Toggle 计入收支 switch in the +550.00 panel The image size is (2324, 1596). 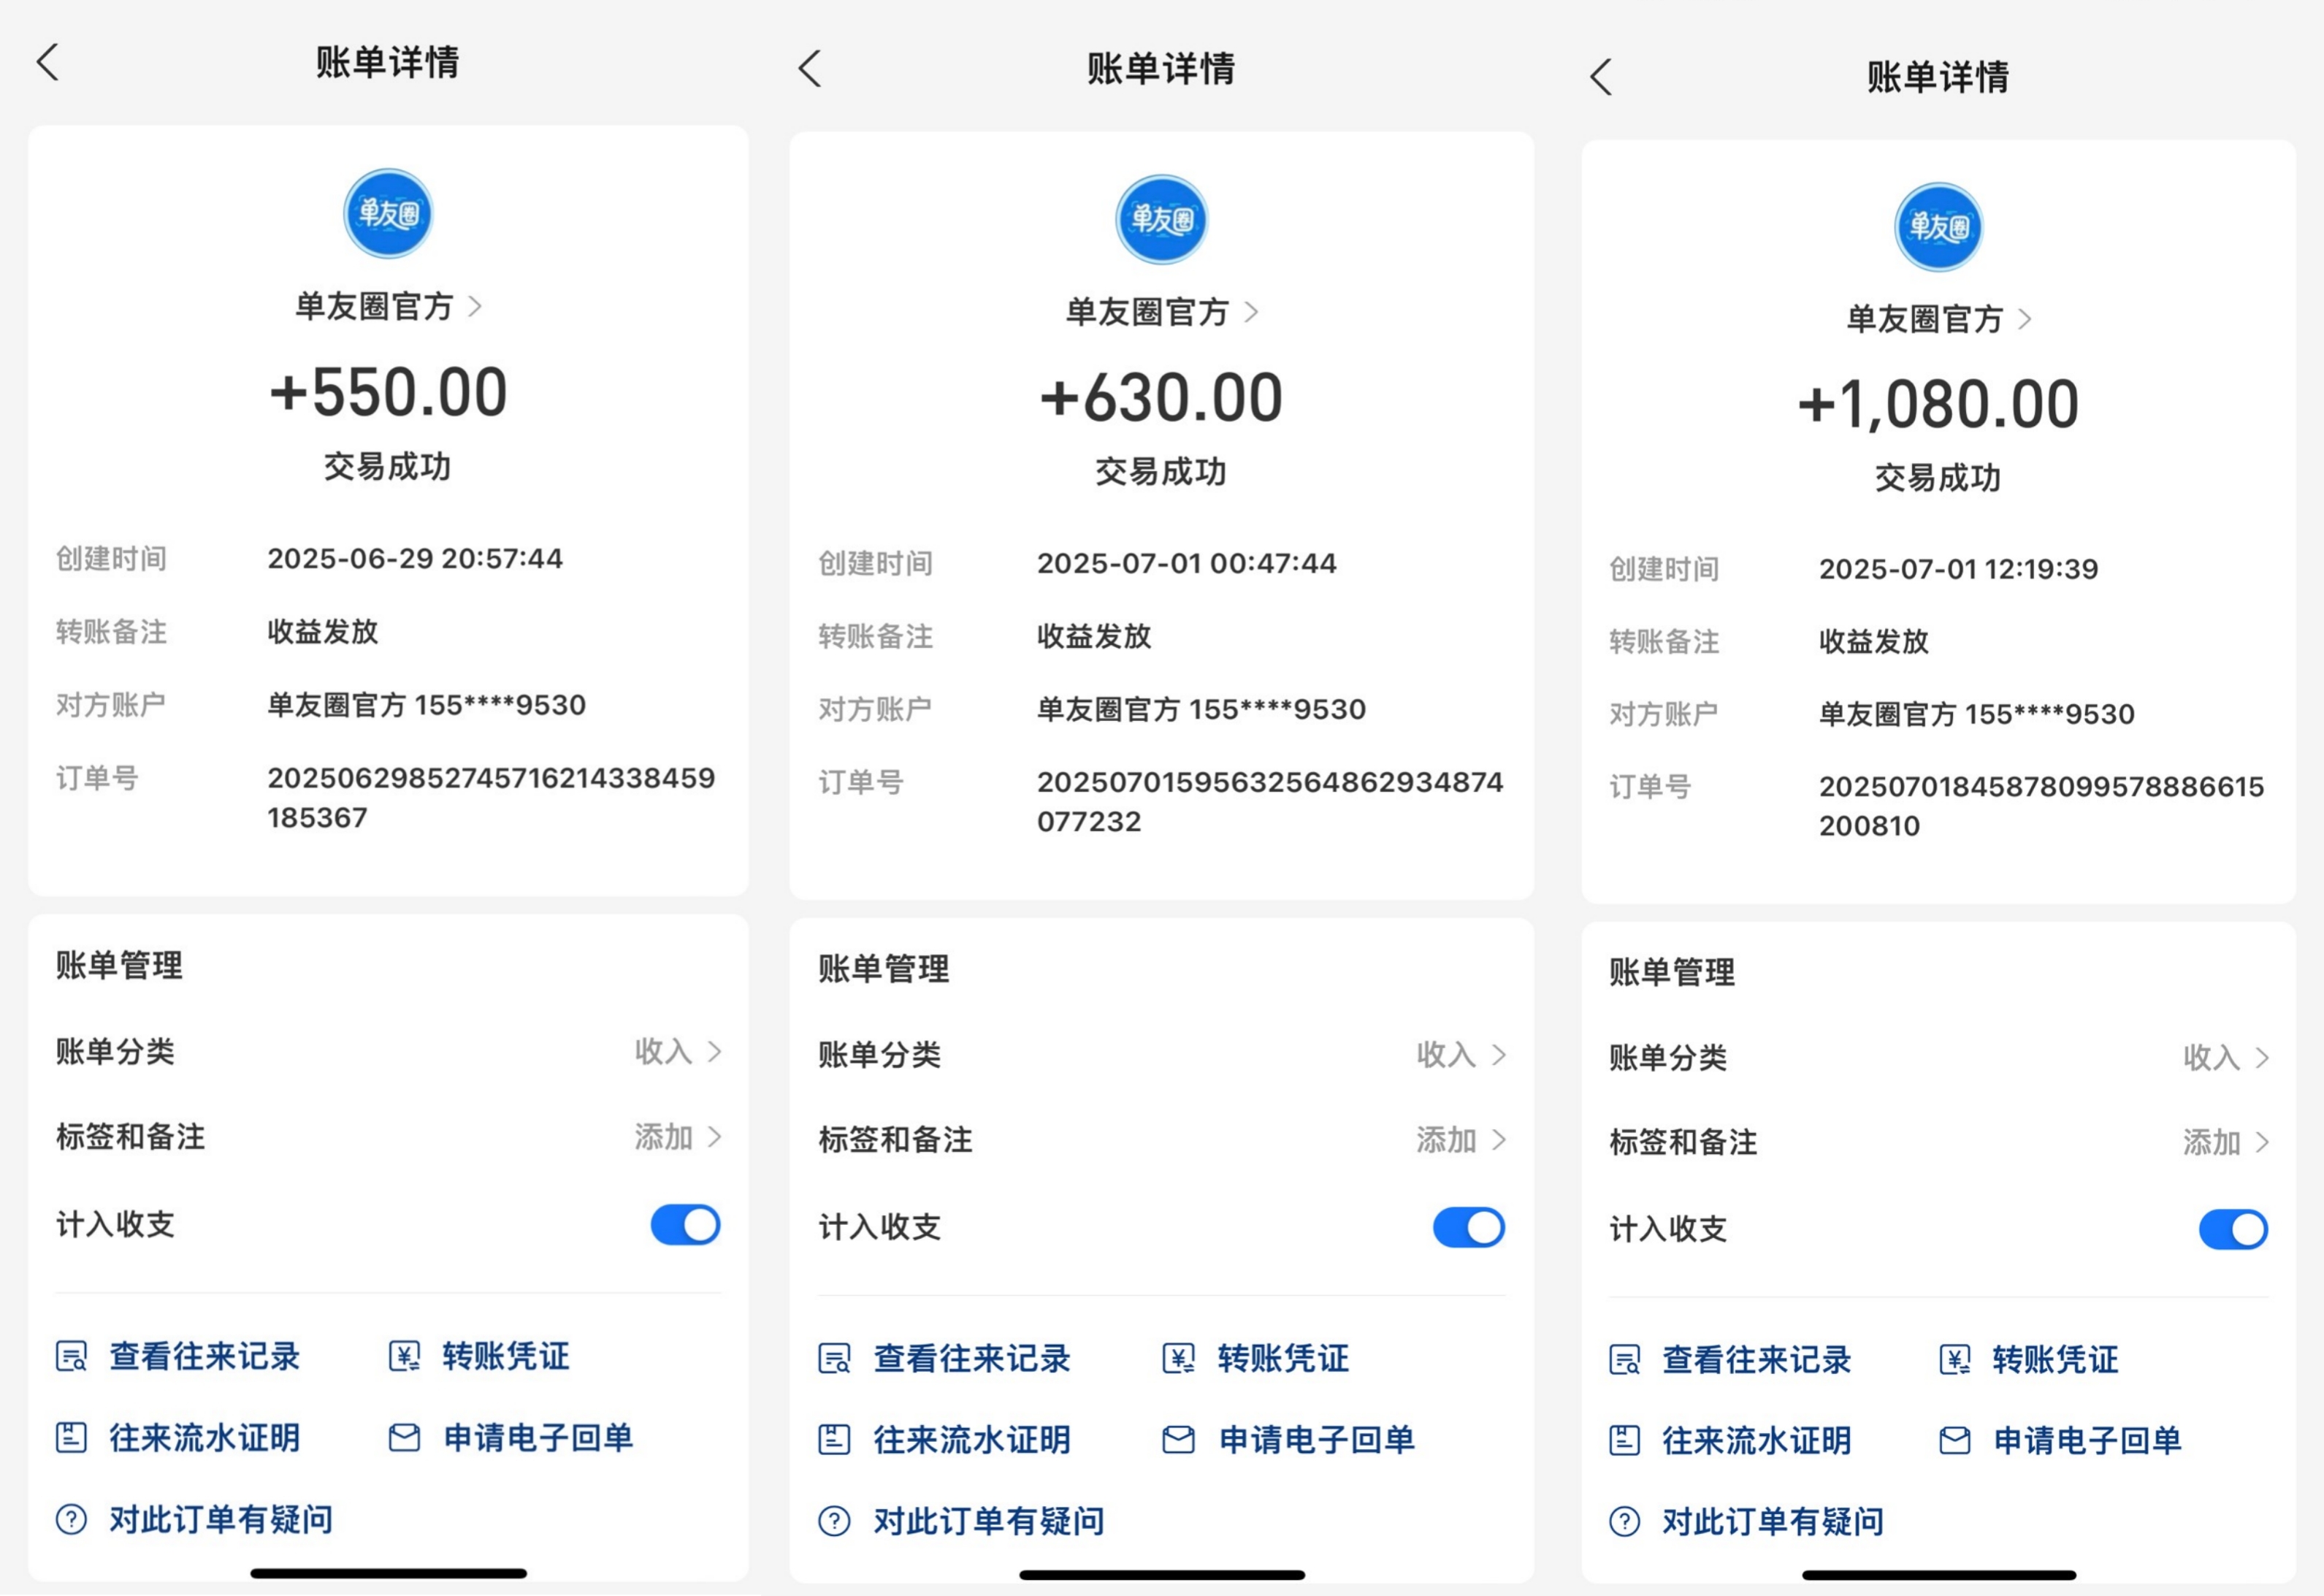[685, 1225]
